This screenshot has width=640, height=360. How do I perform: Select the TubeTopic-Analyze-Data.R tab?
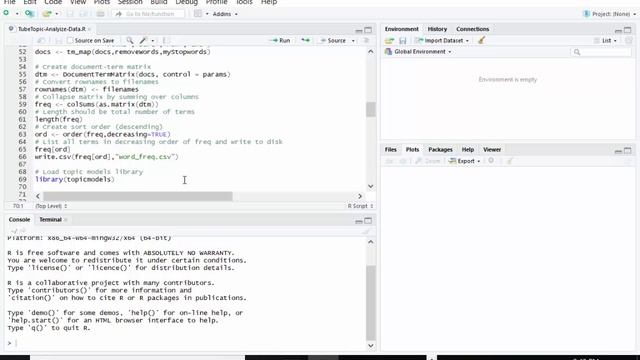pos(51,29)
